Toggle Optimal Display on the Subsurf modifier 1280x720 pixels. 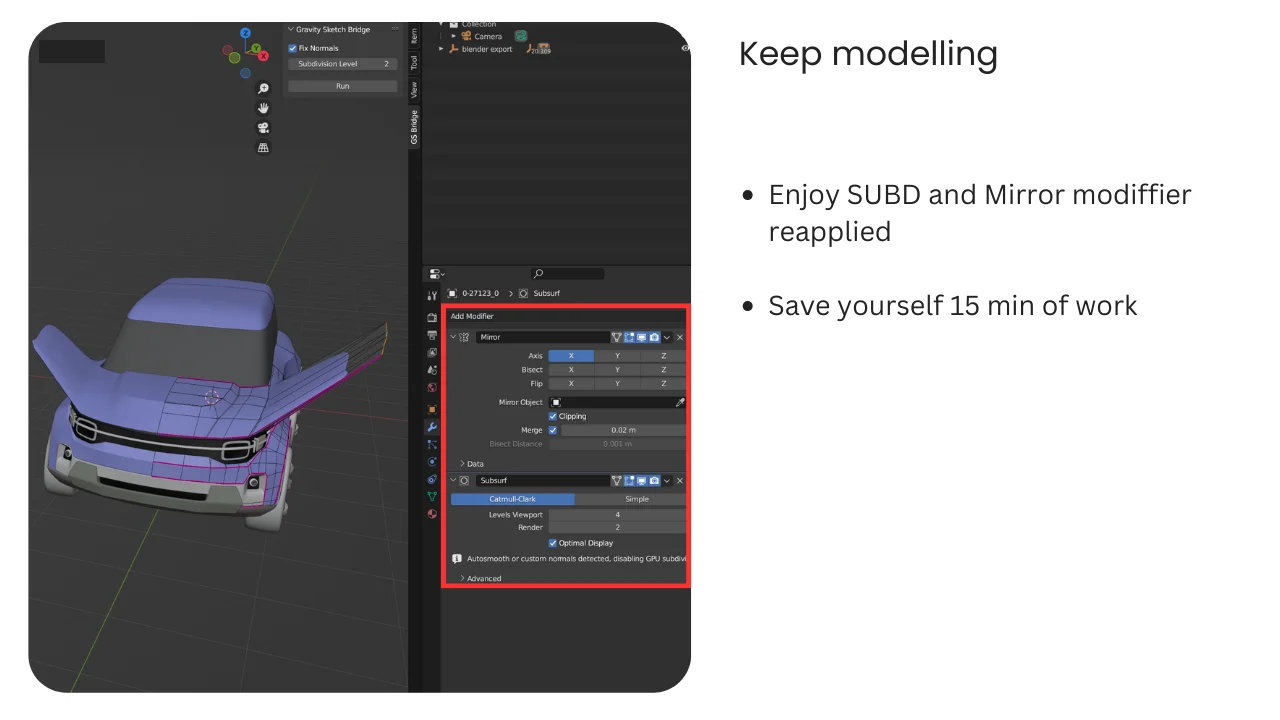click(553, 543)
